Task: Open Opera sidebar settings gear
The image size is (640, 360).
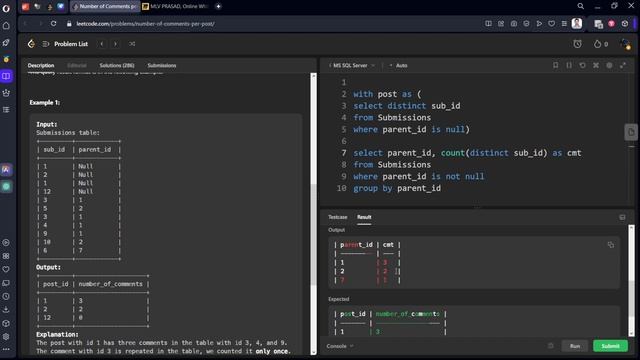Action: [6, 337]
